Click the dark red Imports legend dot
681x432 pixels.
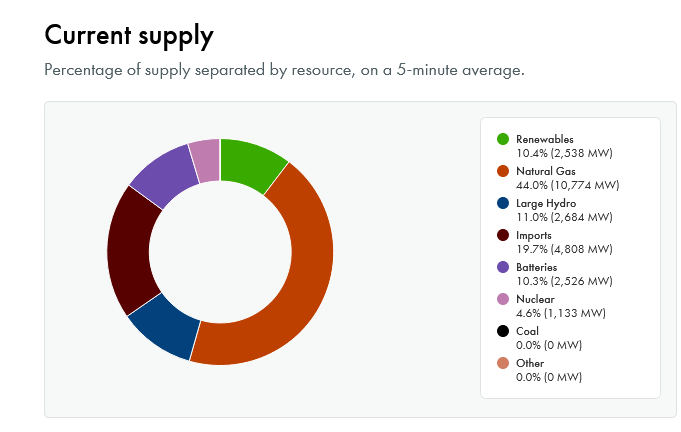point(503,235)
